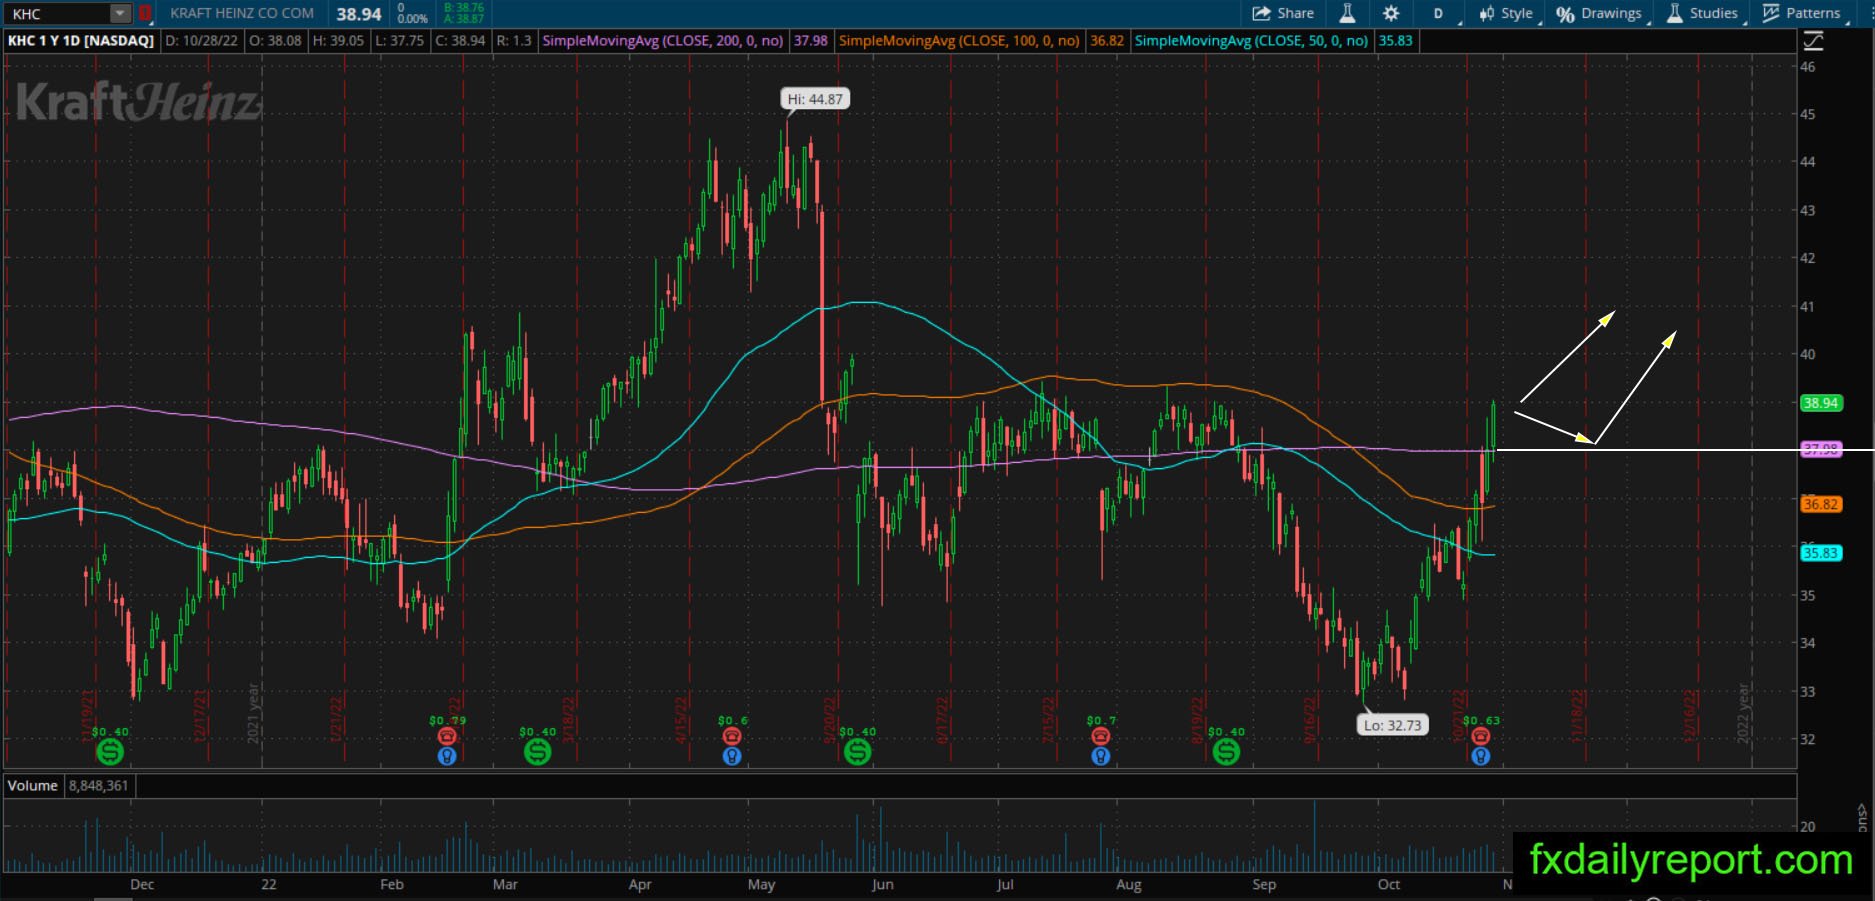This screenshot has height=901, width=1875.
Task: Click the $0.40 dividend icon in late August
Action: 1226,751
